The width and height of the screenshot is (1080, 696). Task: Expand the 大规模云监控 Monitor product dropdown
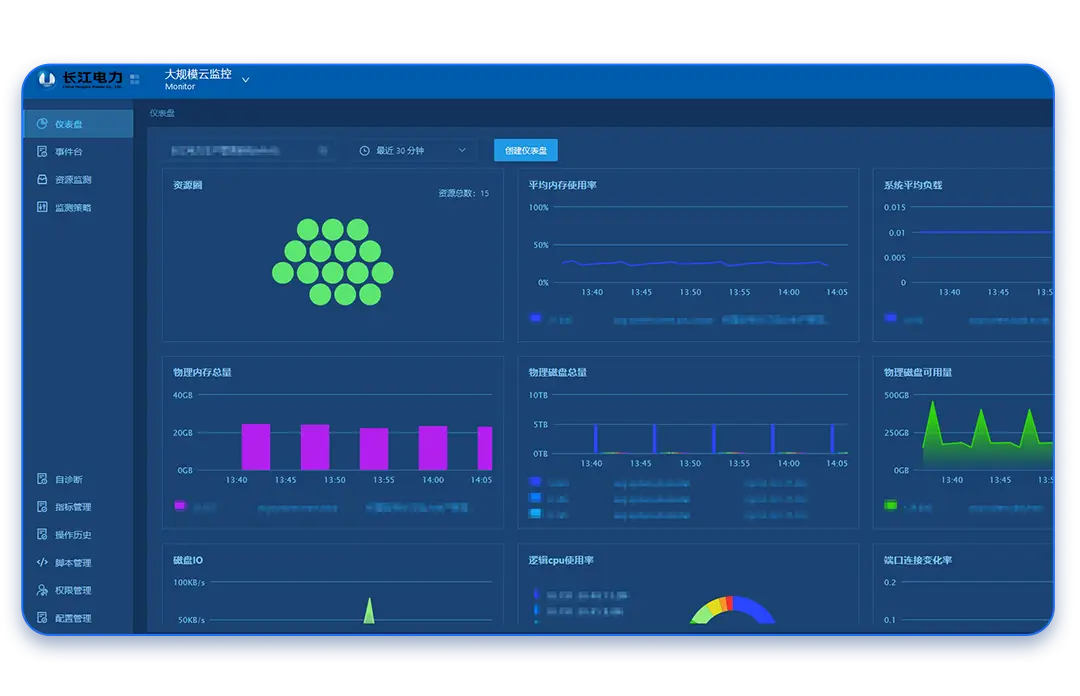coord(246,80)
